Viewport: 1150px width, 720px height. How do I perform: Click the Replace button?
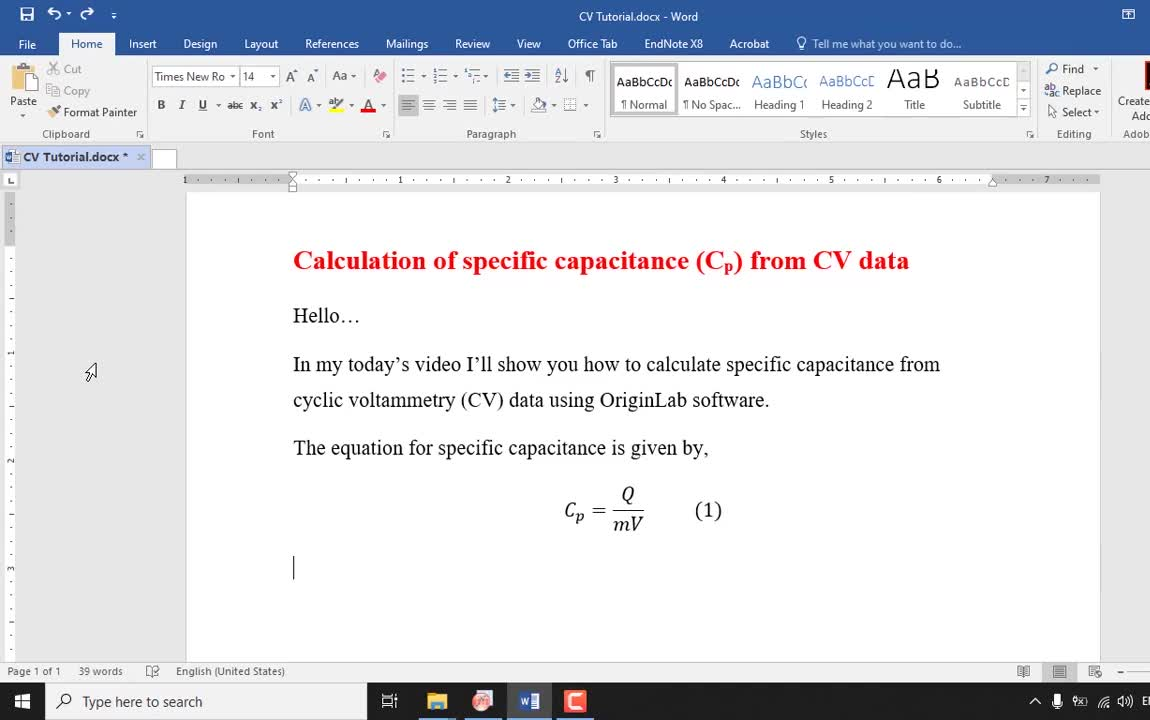1073,91
